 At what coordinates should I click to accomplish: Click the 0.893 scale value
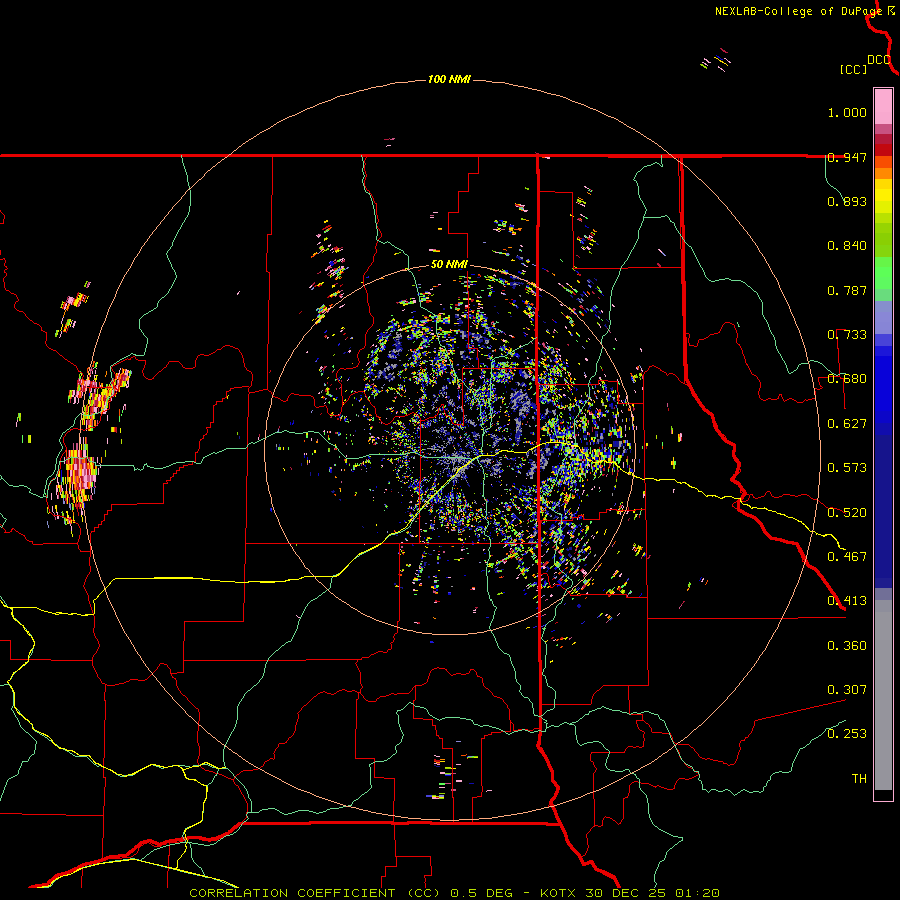click(847, 201)
